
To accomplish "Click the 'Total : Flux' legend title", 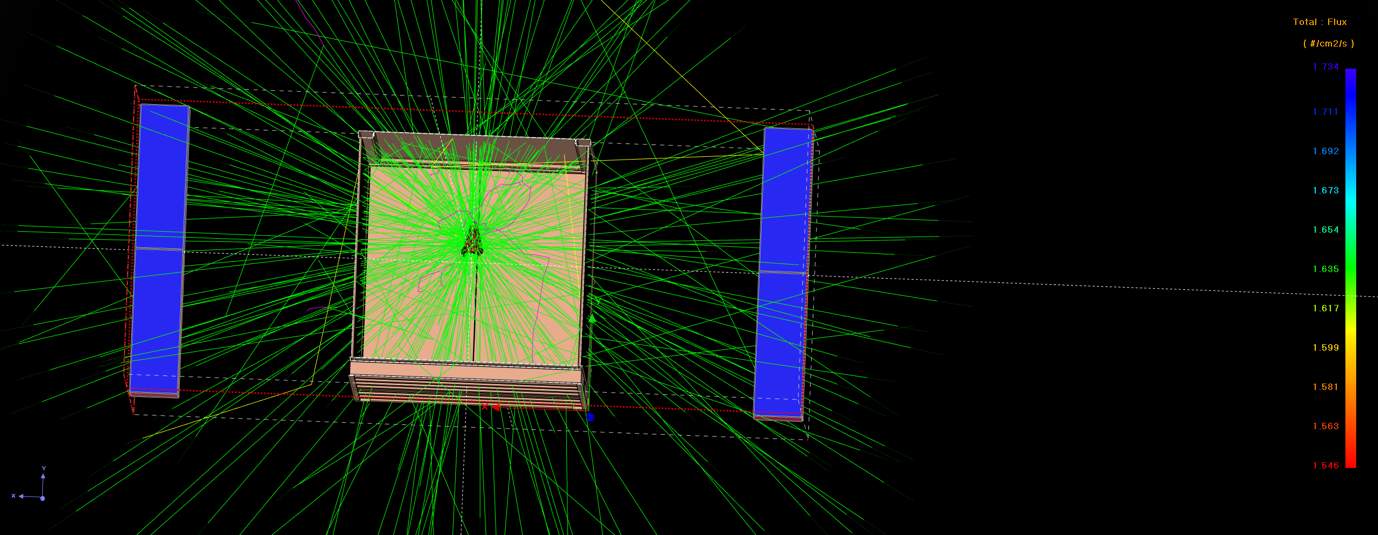I will pos(1319,22).
